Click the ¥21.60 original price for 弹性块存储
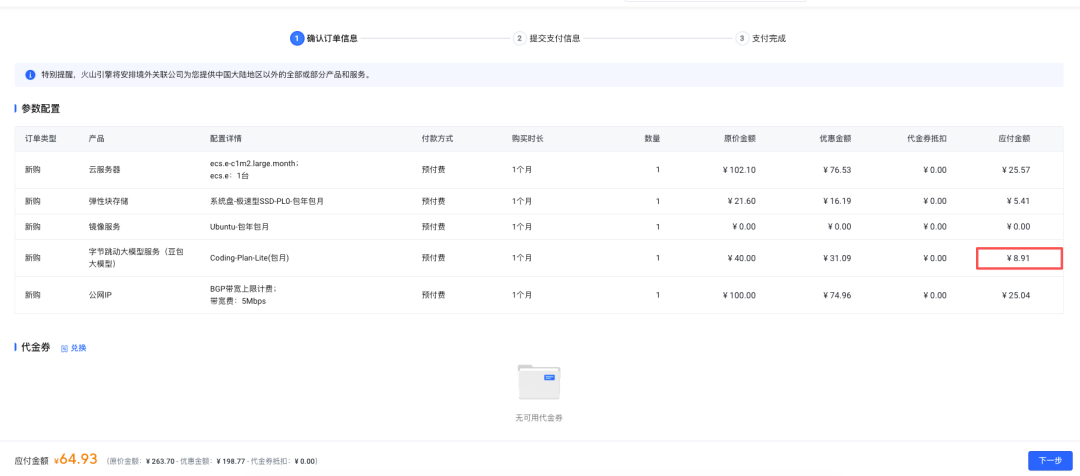This screenshot has height=476, width=1080. [x=742, y=202]
